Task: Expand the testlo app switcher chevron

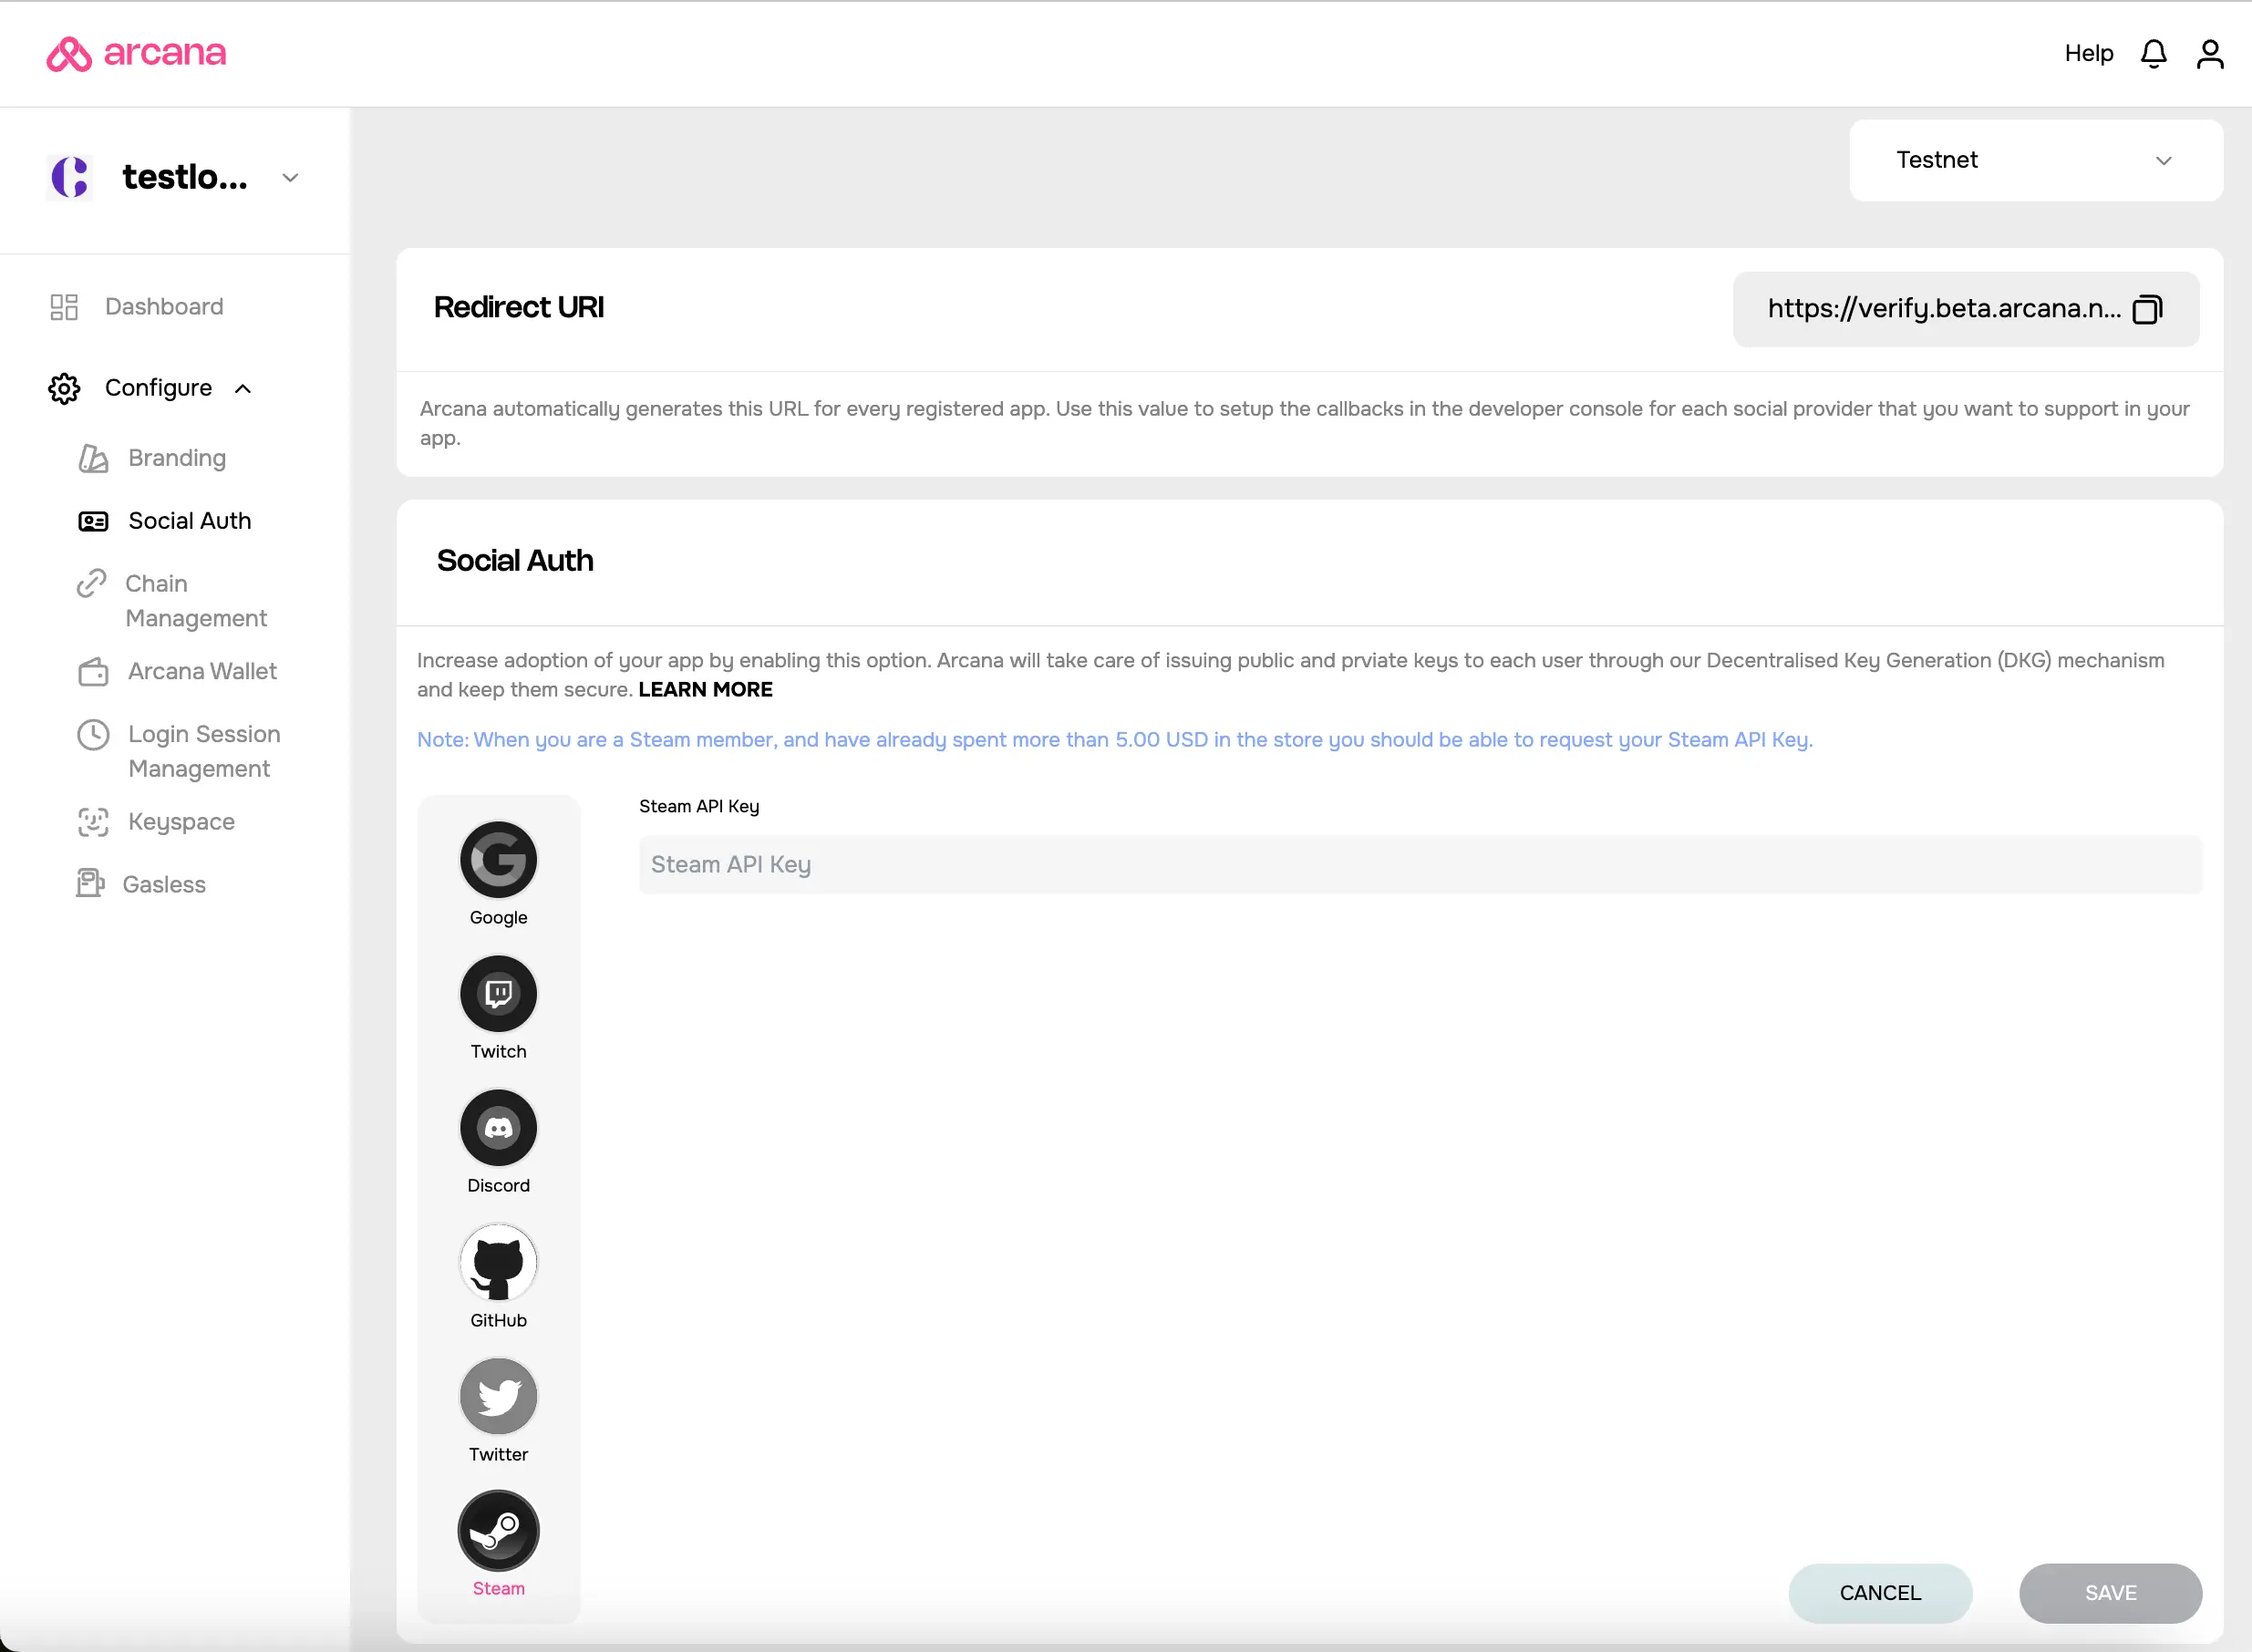Action: 290,178
